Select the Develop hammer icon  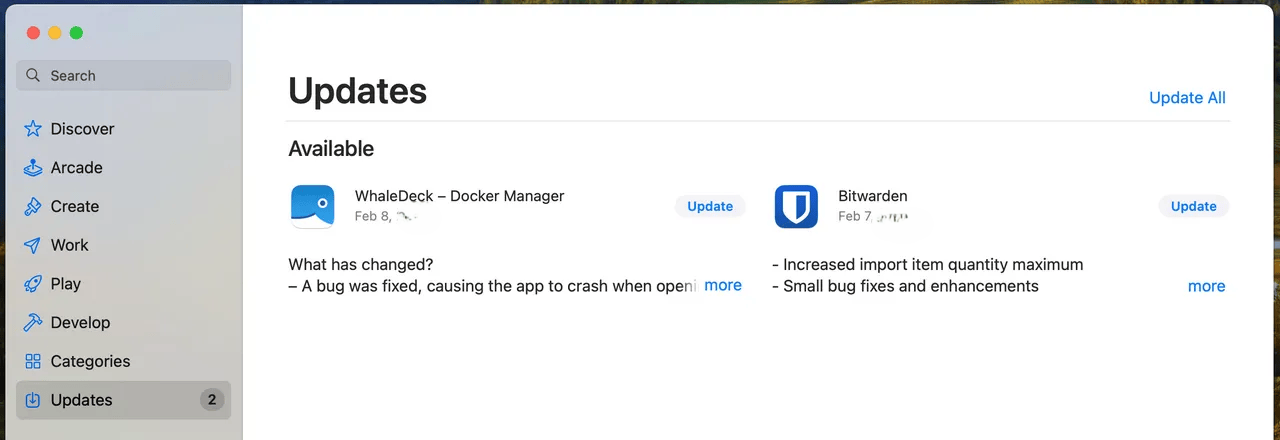tap(33, 323)
